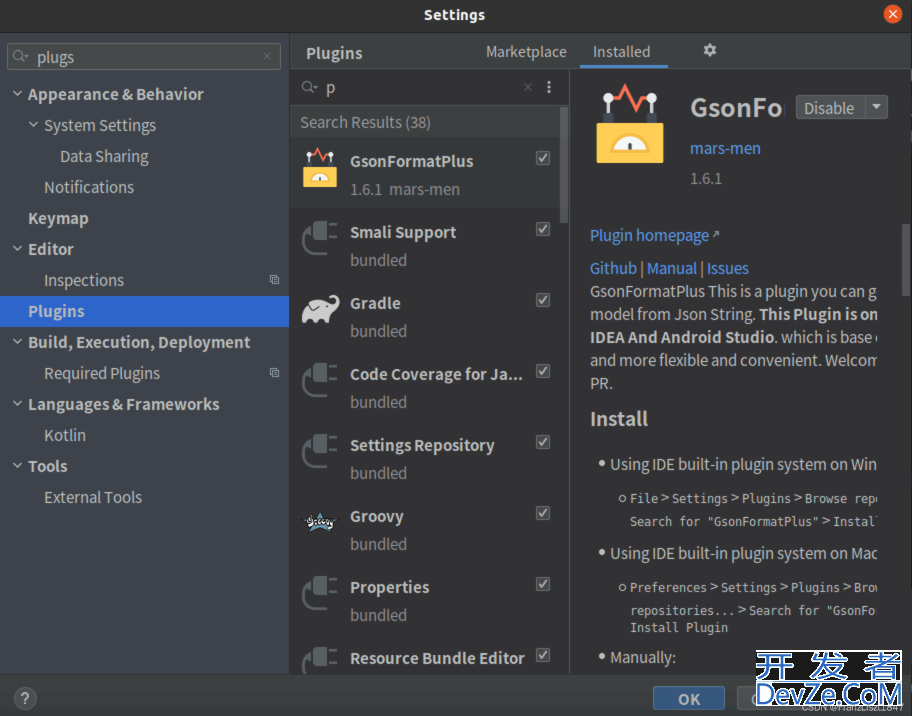Toggle the Properties plugin checkbox
The height and width of the screenshot is (716, 912).
tap(543, 584)
